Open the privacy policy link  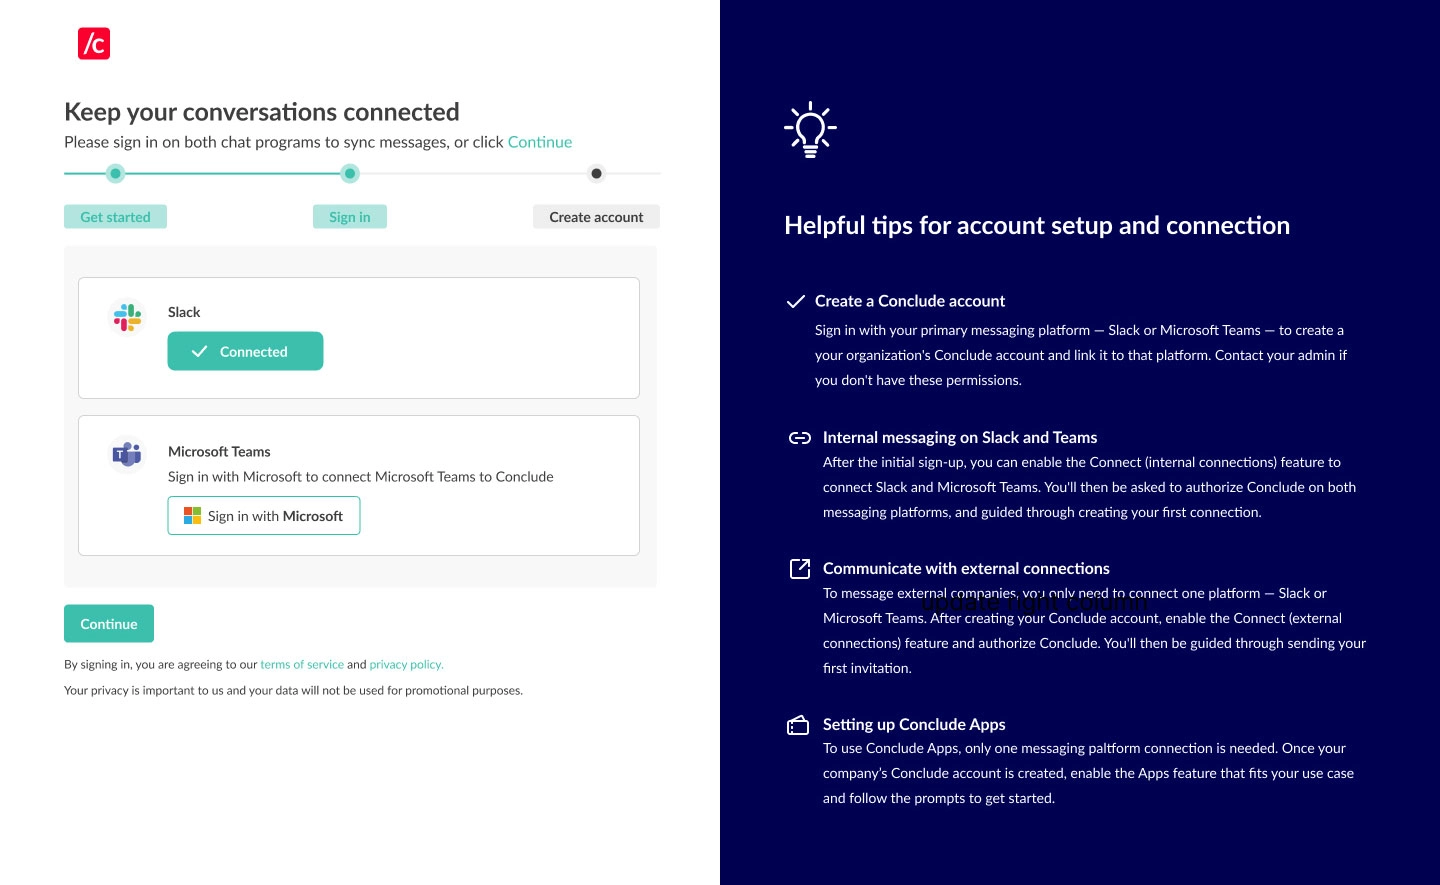[x=406, y=664]
